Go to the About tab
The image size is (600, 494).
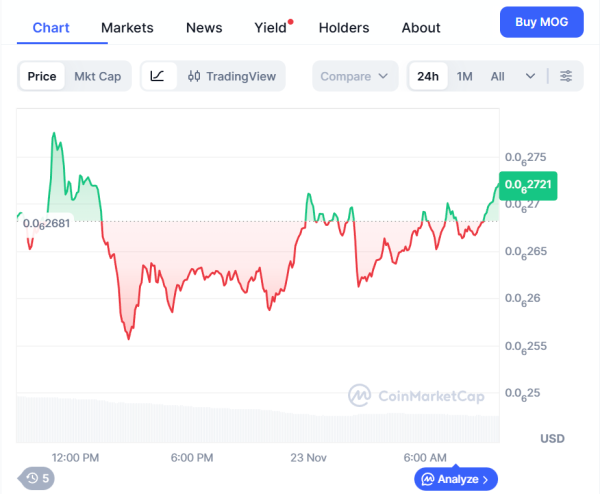point(421,27)
